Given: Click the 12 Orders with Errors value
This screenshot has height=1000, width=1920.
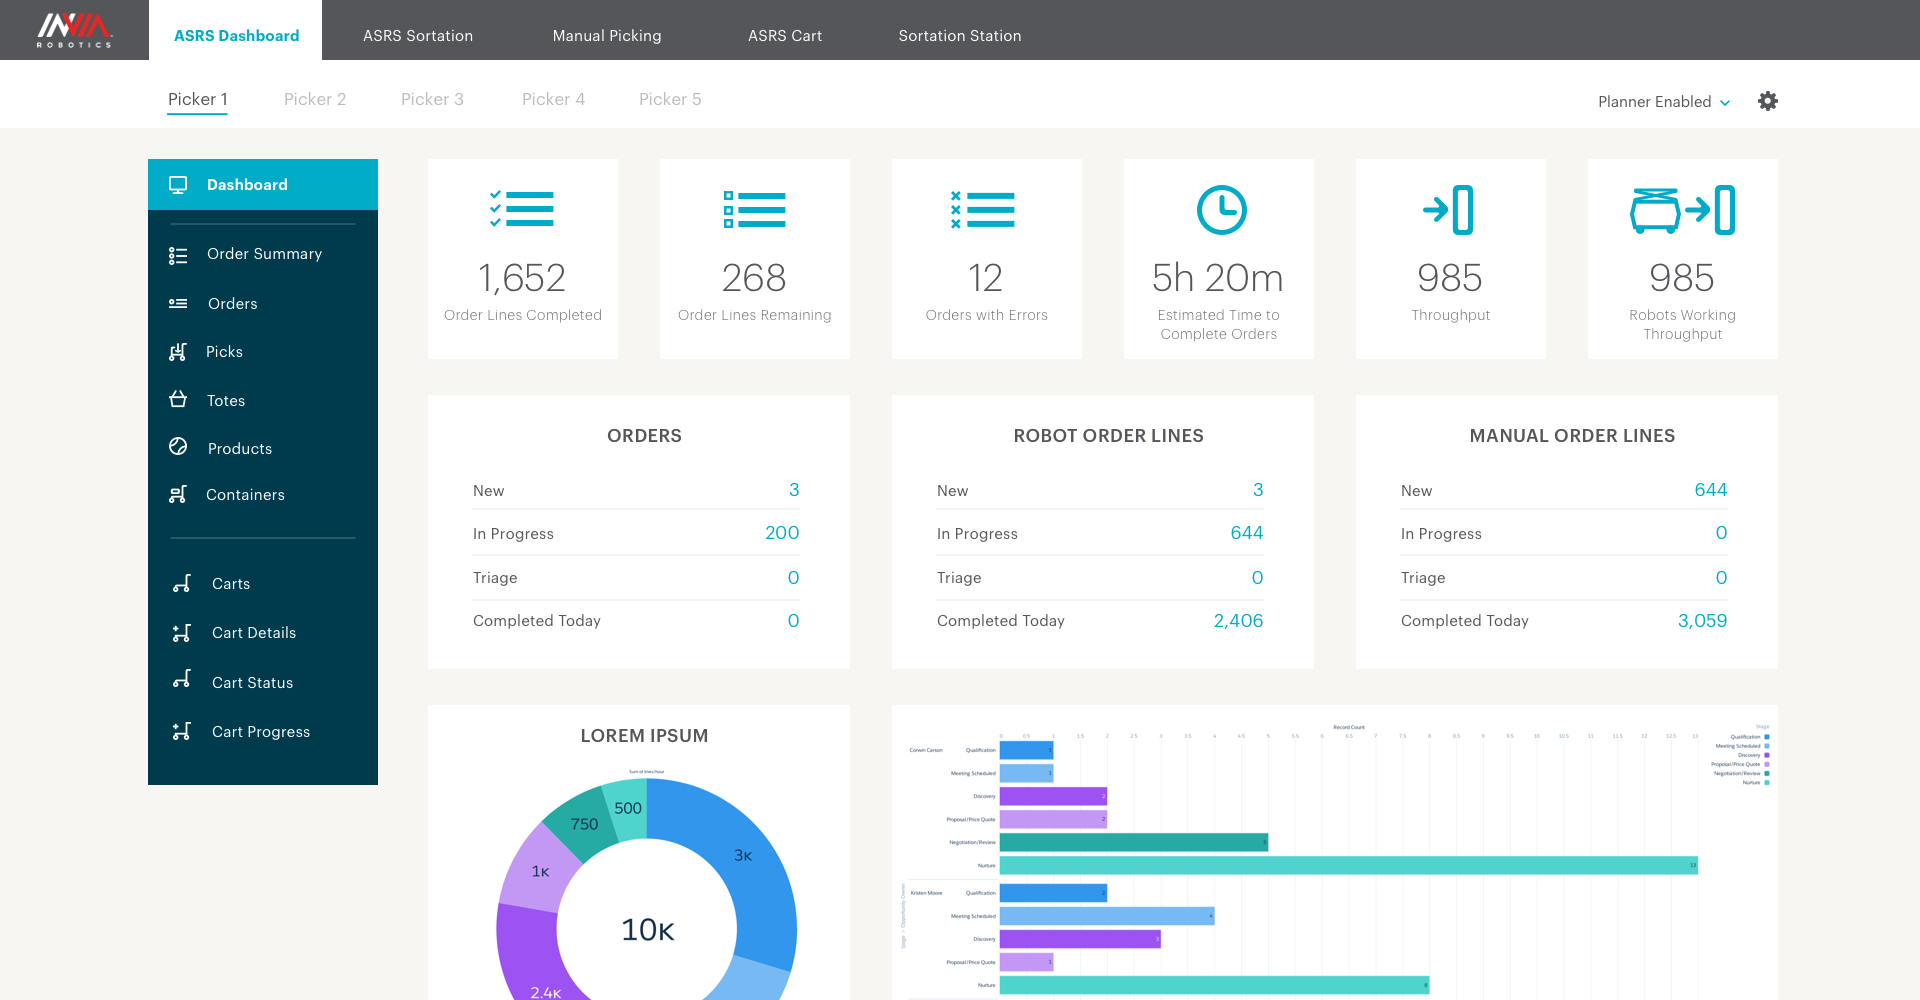Looking at the screenshot, I should [985, 278].
